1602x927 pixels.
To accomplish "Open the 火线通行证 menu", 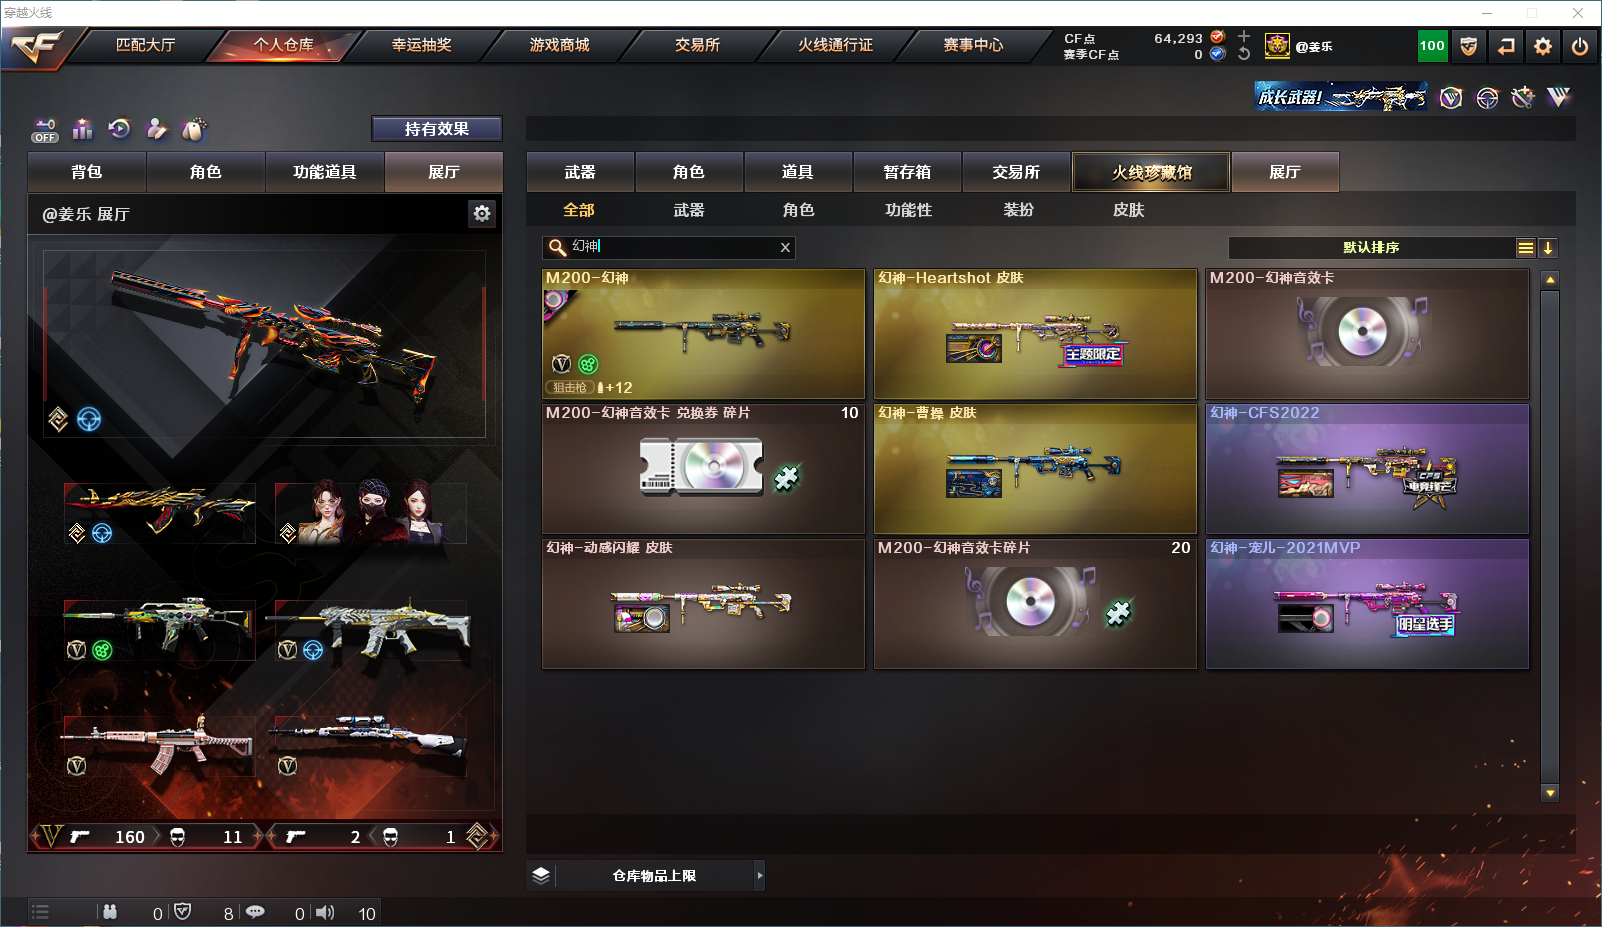I will point(835,45).
